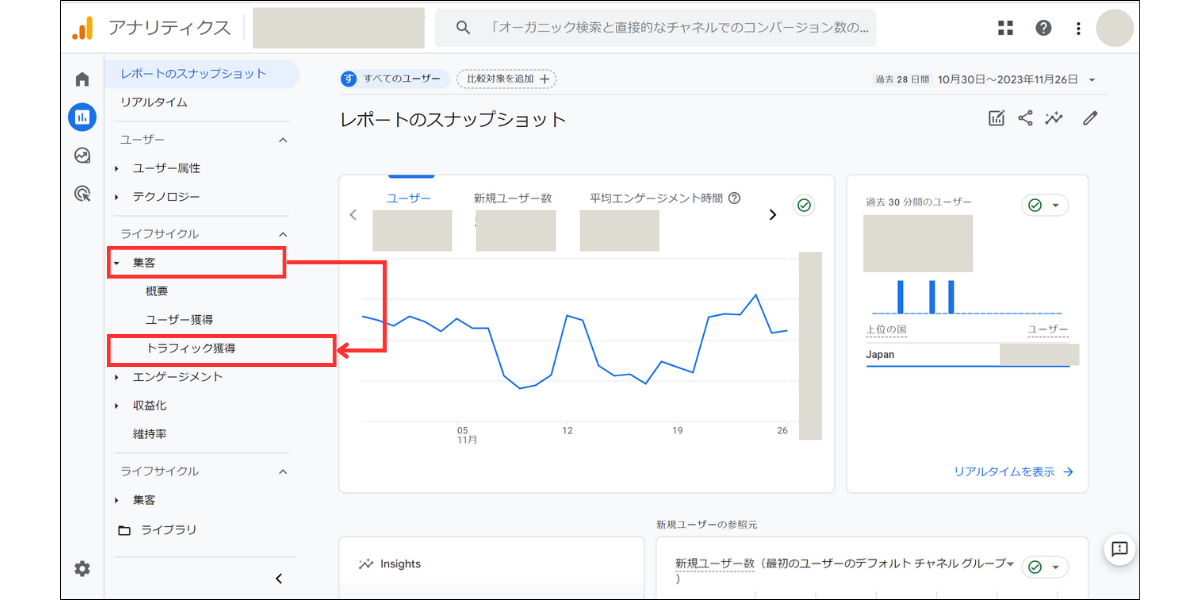The width and height of the screenshot is (1200, 600).
Task: Collapse the left navigation panel arrow
Action: [279, 578]
